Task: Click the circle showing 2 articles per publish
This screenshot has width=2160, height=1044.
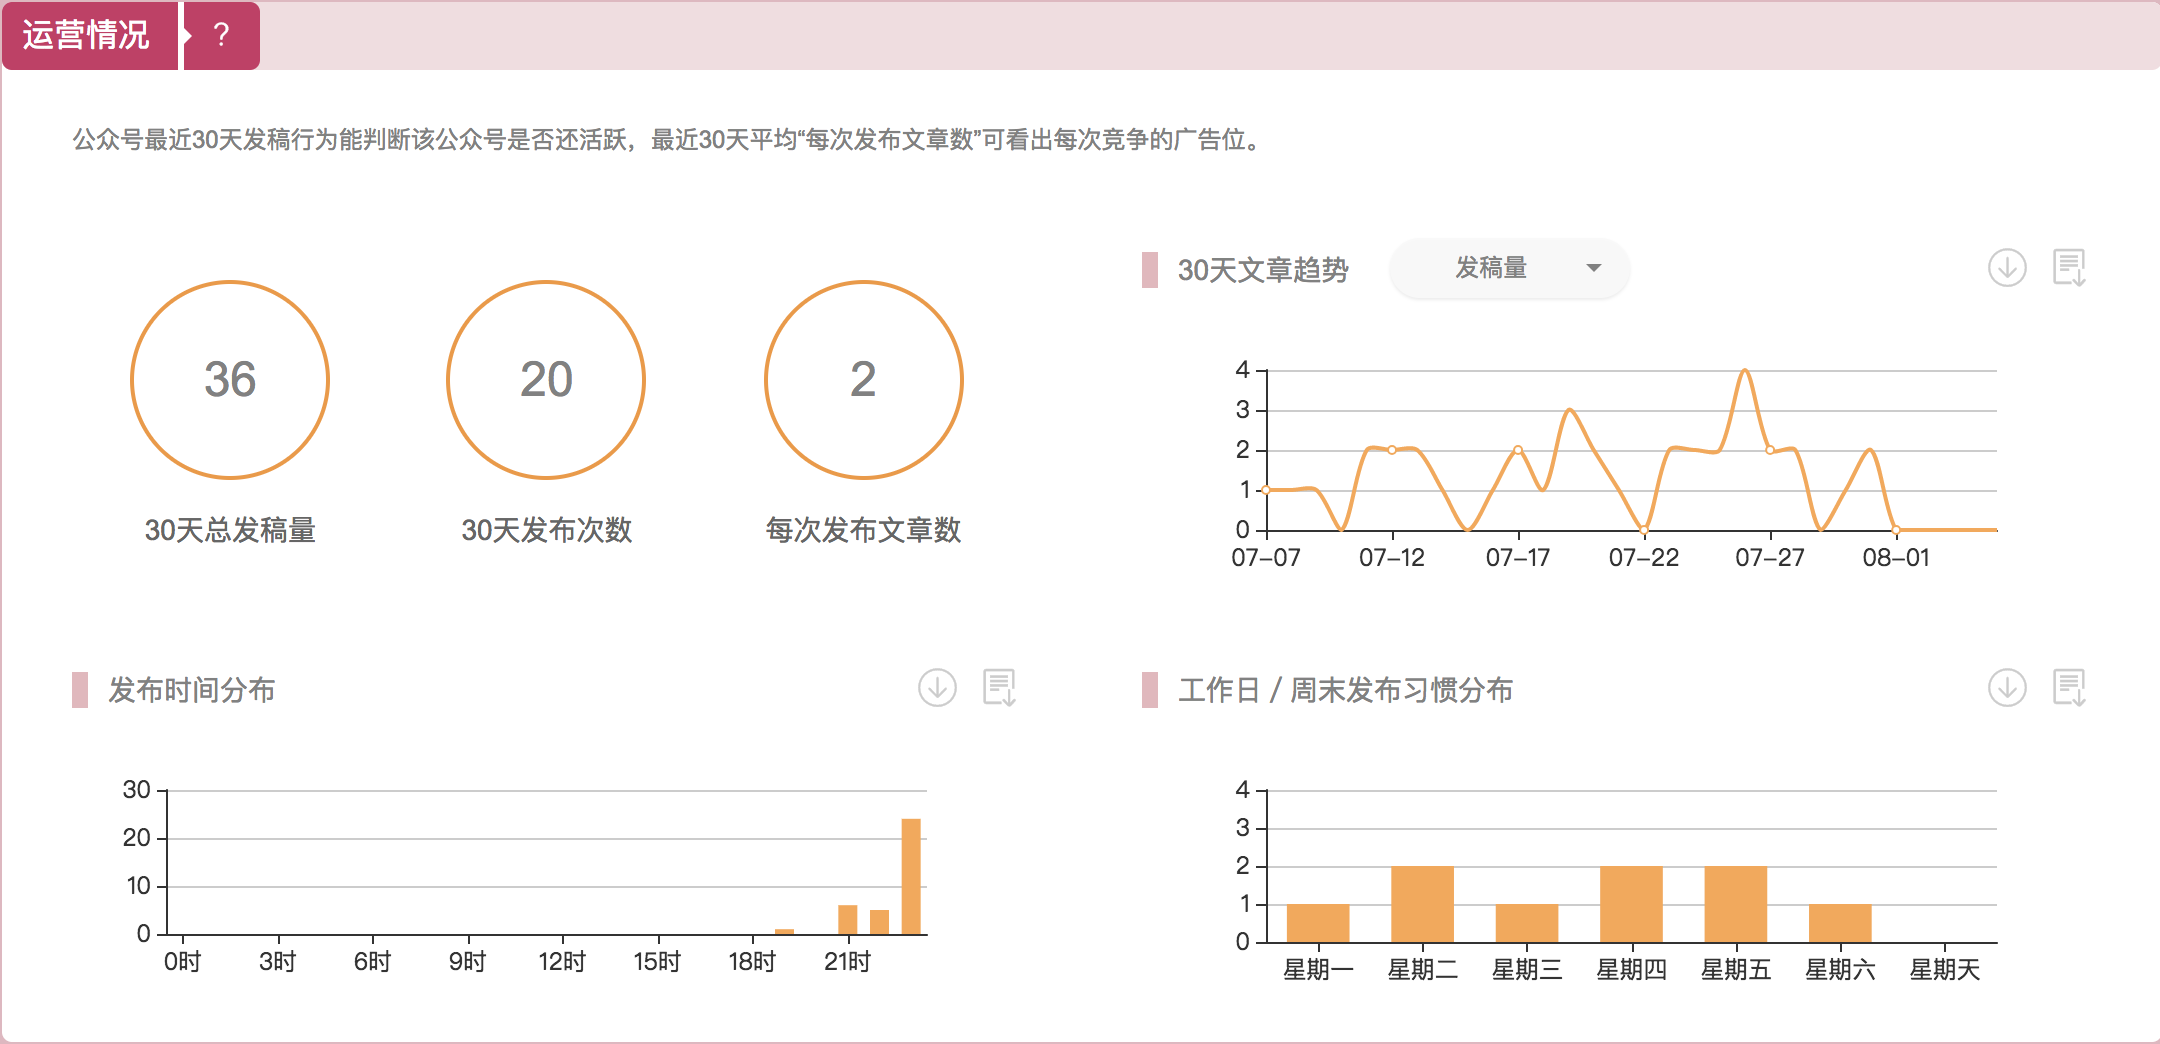Action: (x=863, y=380)
